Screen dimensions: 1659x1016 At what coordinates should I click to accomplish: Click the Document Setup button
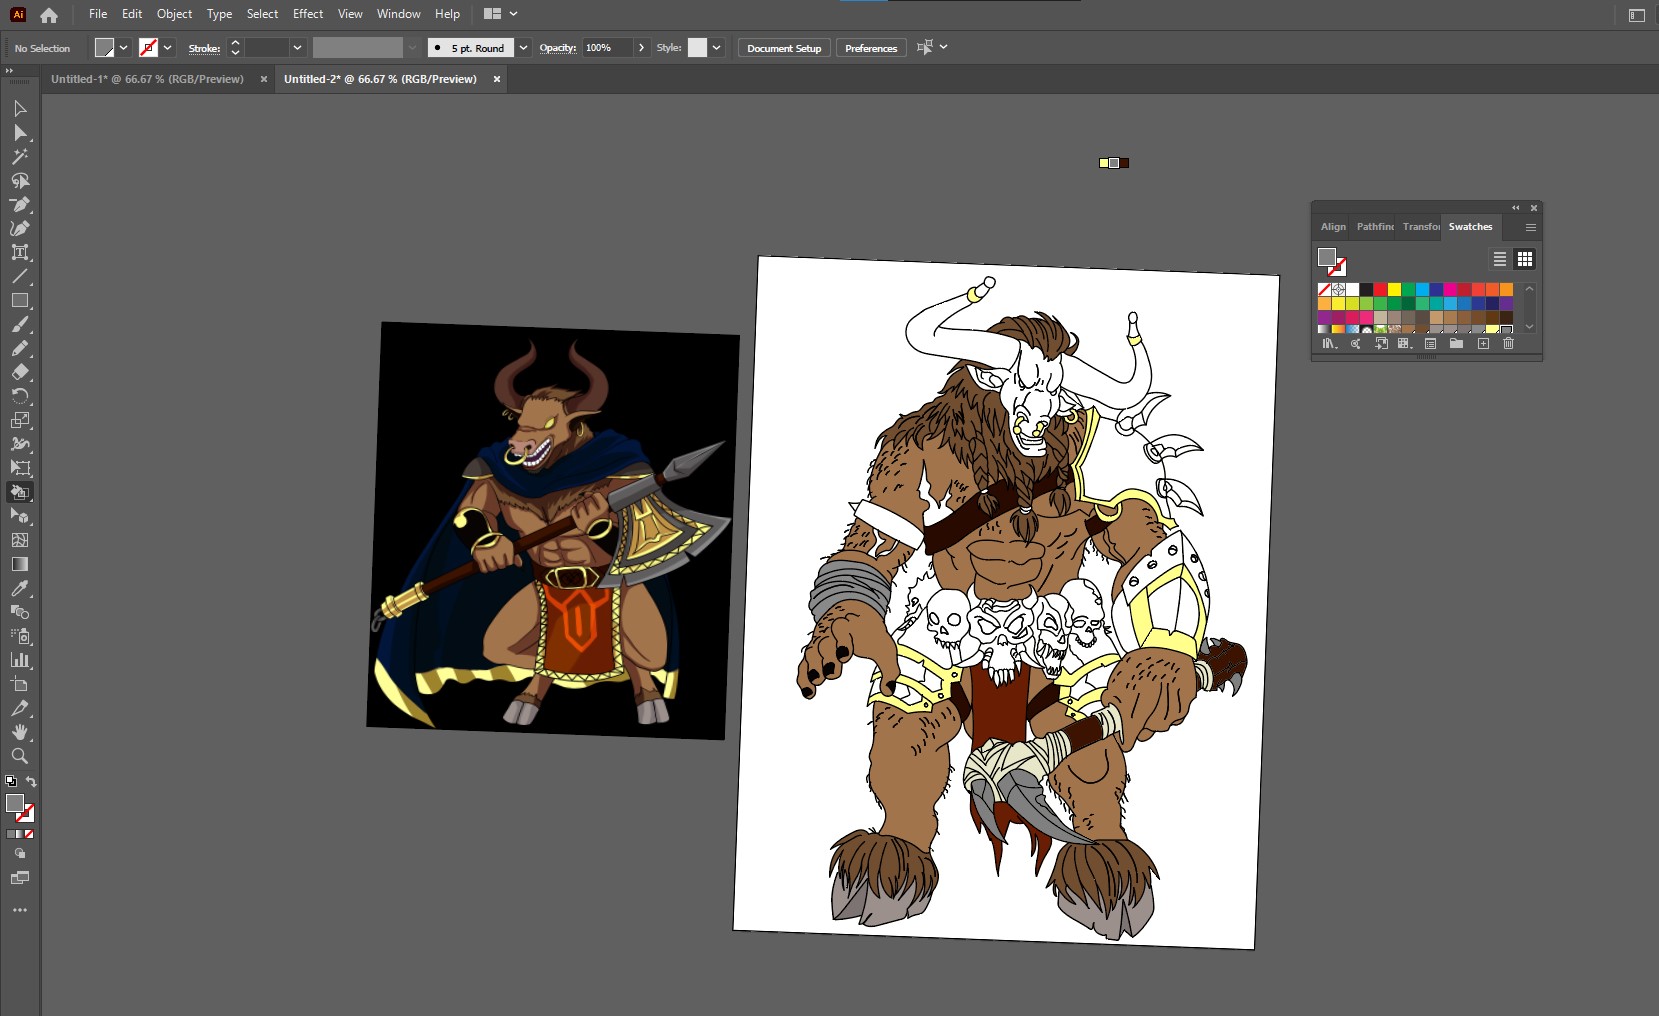(784, 48)
